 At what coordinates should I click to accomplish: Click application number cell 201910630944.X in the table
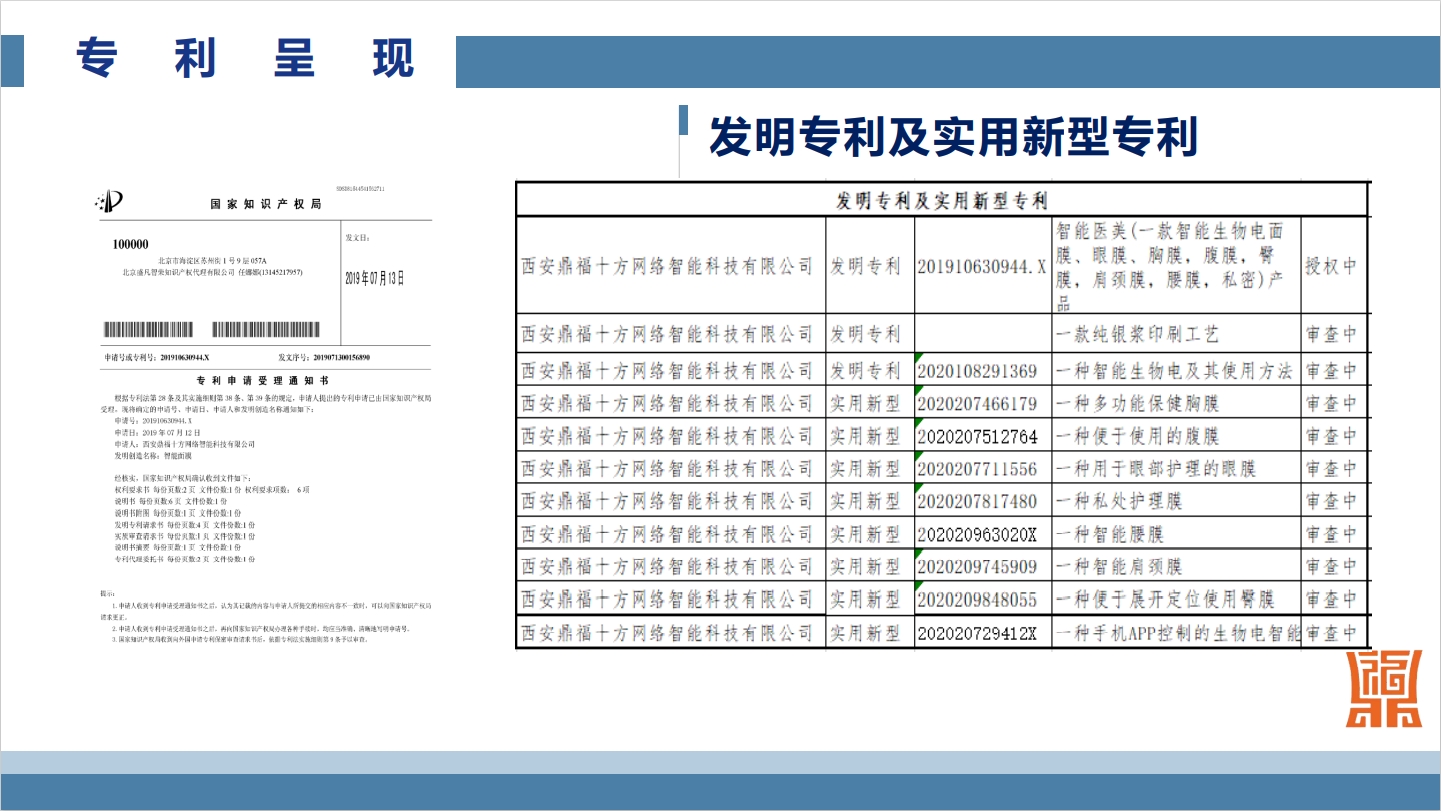[982, 266]
